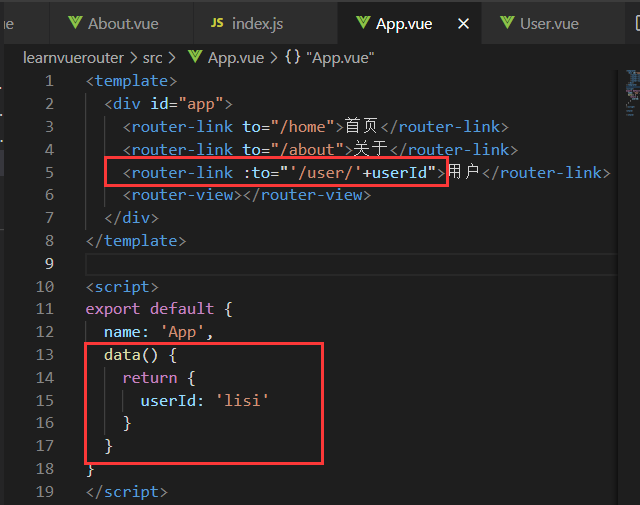Click the 用户 link text

pos(463,171)
